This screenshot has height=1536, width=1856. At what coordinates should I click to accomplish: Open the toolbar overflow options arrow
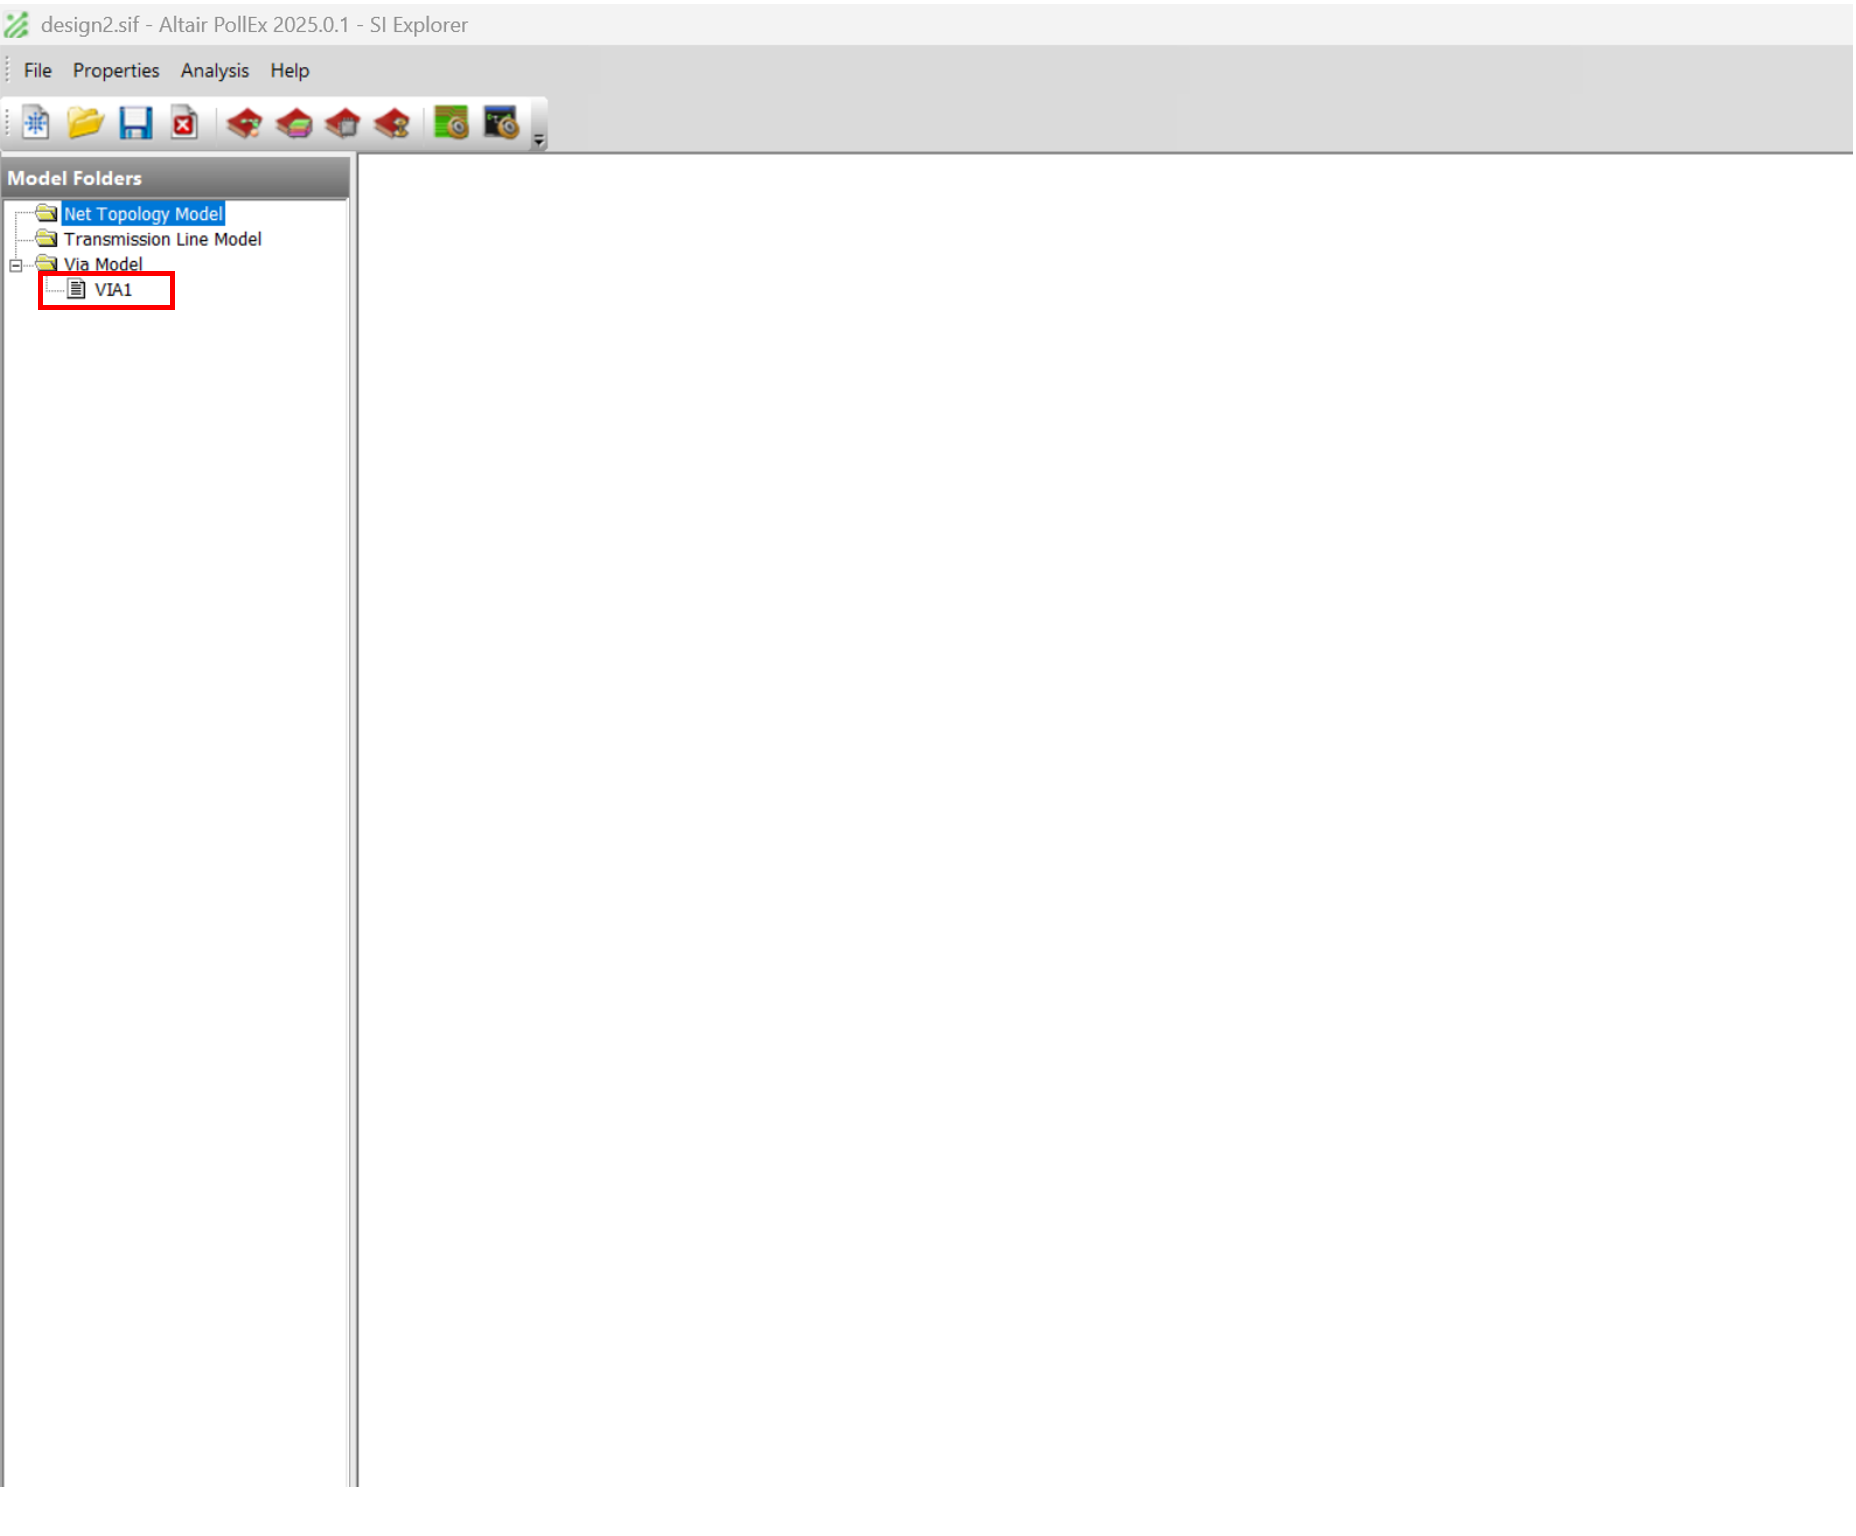[539, 140]
